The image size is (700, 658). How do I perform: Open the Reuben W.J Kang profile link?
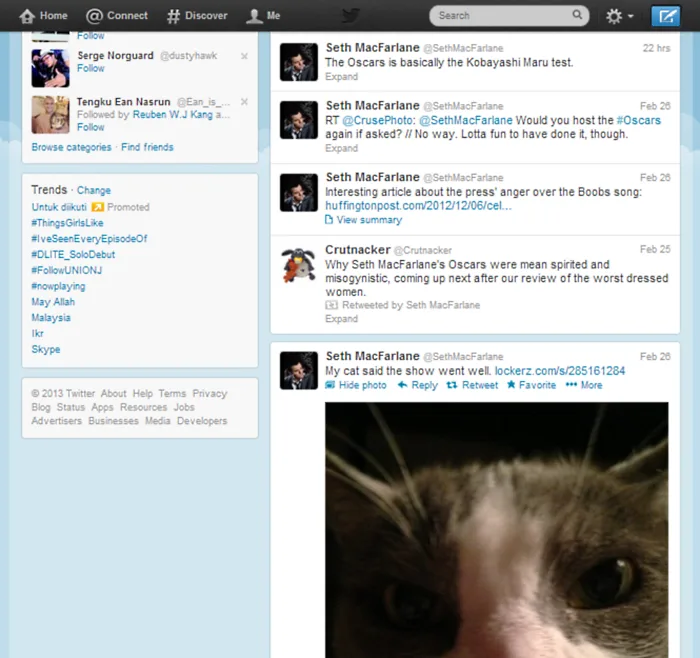pos(173,115)
